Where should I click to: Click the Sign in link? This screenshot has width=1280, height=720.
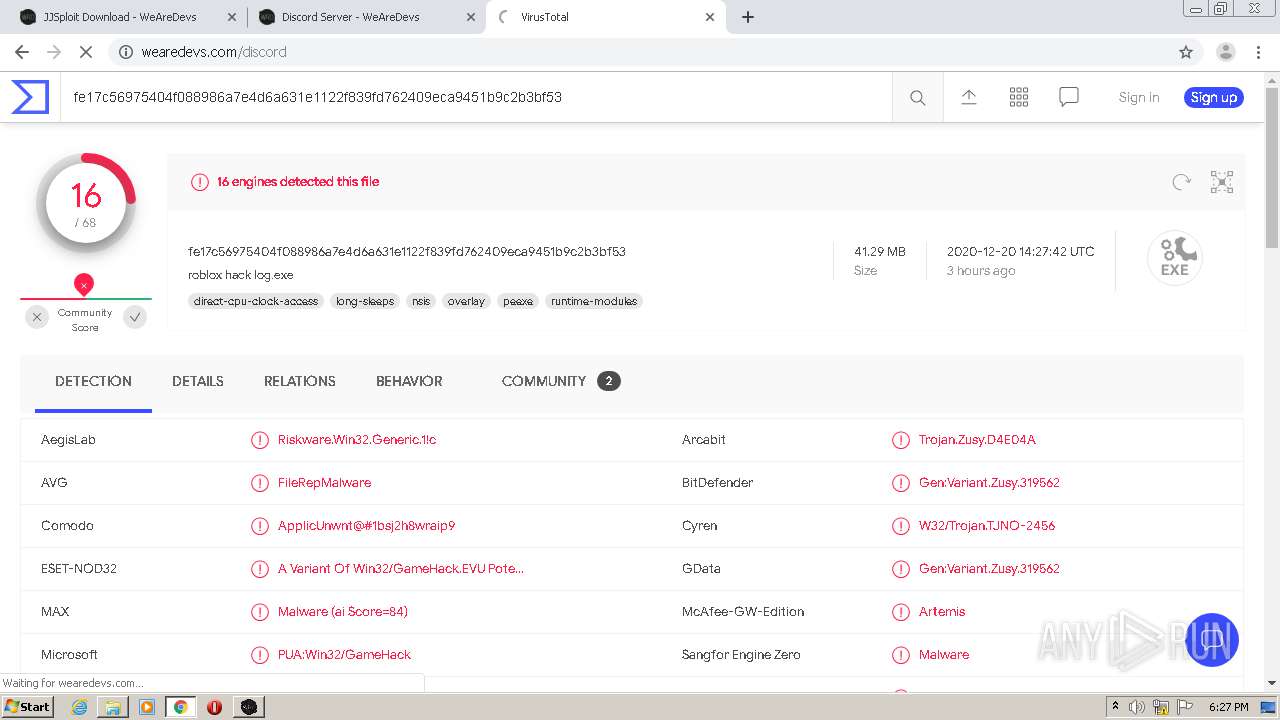tap(1139, 97)
